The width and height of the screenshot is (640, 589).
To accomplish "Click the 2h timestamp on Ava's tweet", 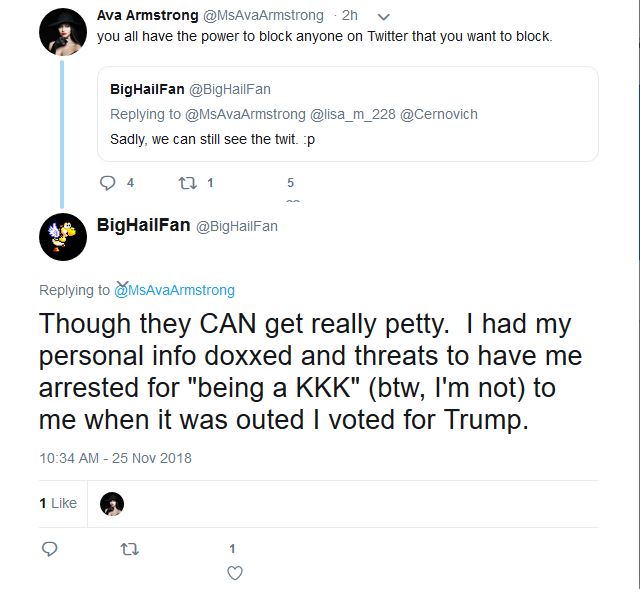I will (350, 16).
